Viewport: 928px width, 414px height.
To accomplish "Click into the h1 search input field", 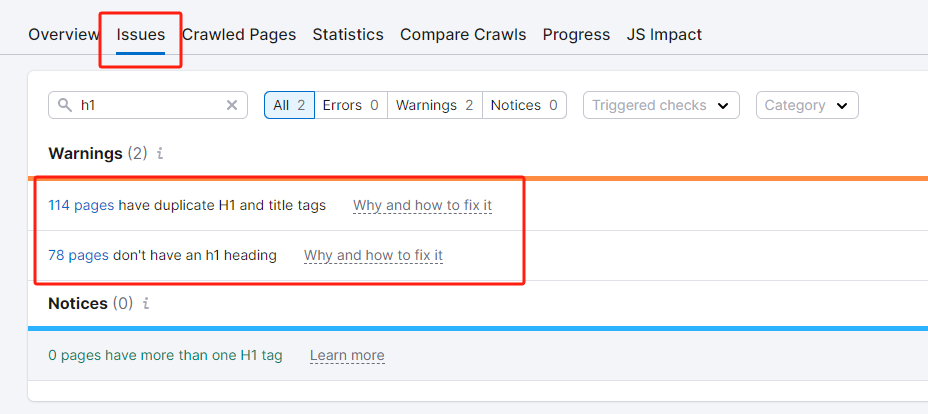I will pyautogui.click(x=150, y=105).
